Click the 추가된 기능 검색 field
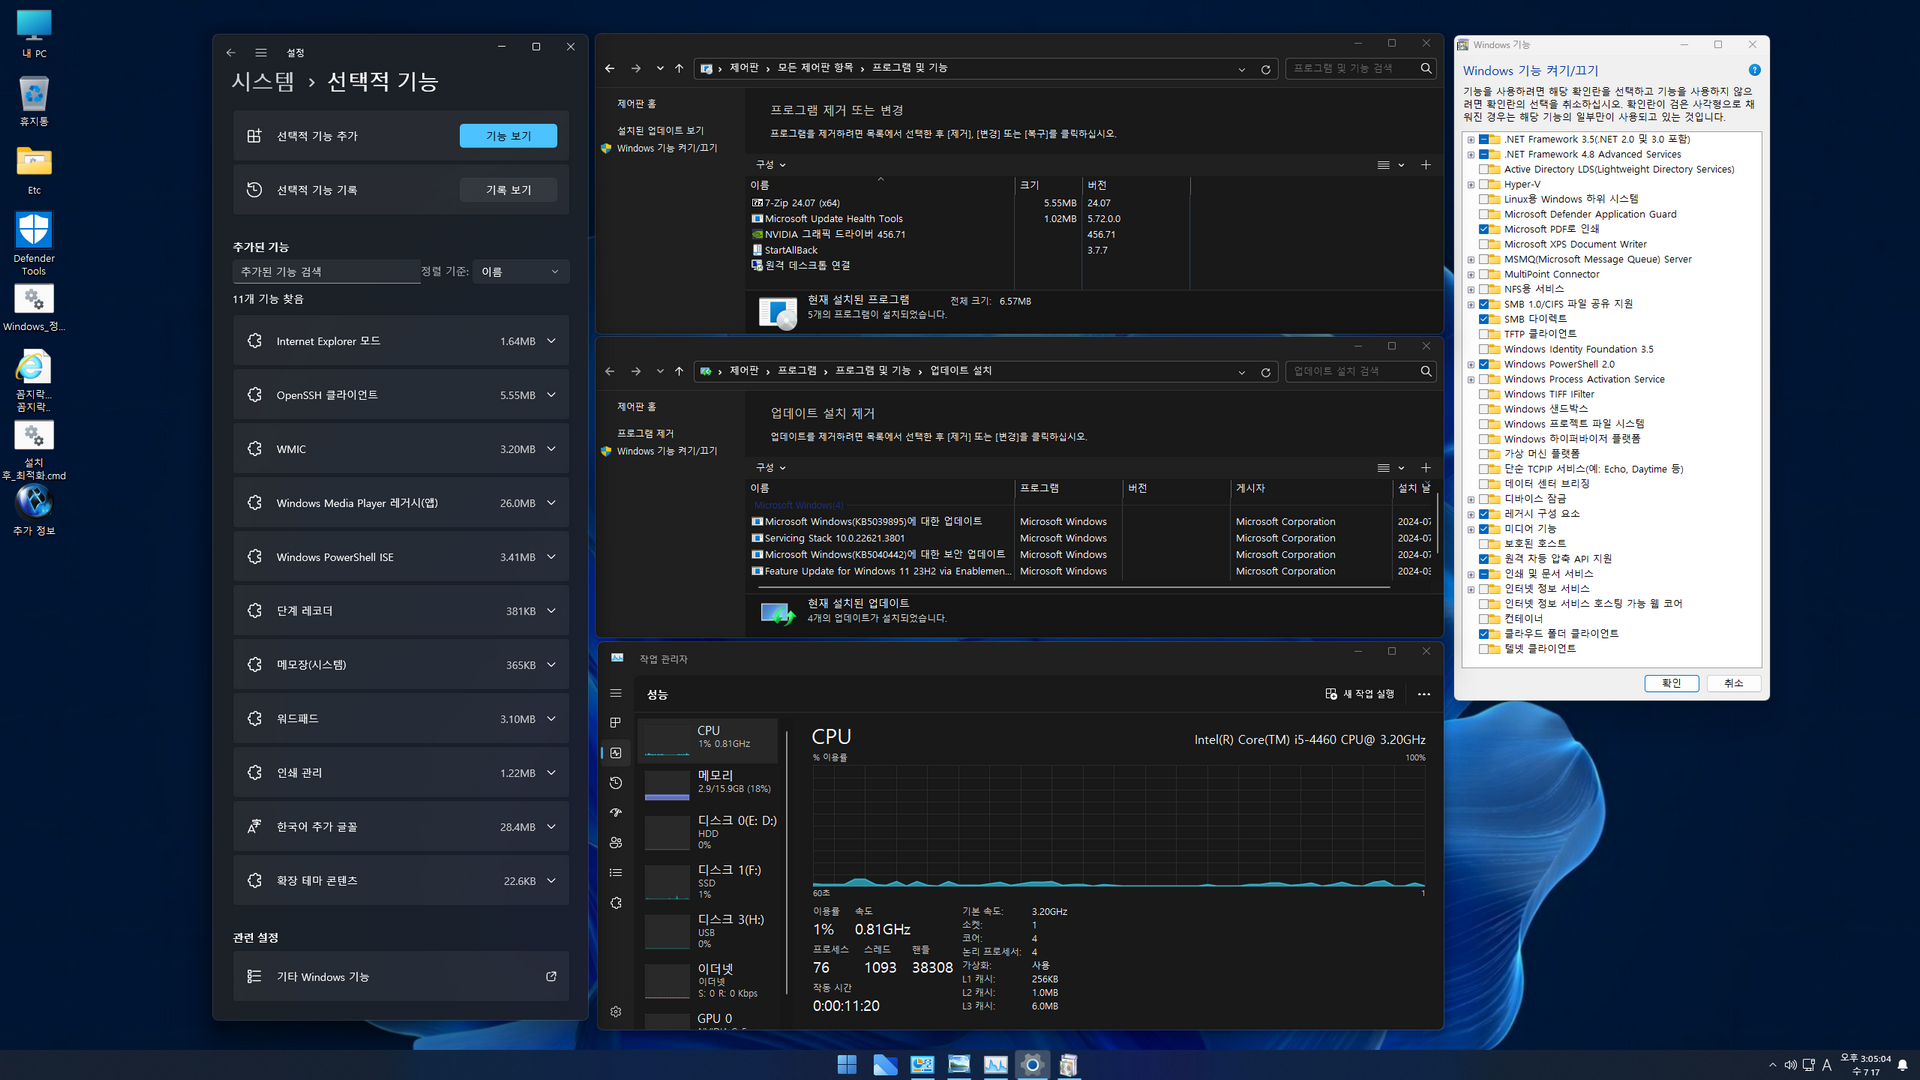 (x=326, y=272)
